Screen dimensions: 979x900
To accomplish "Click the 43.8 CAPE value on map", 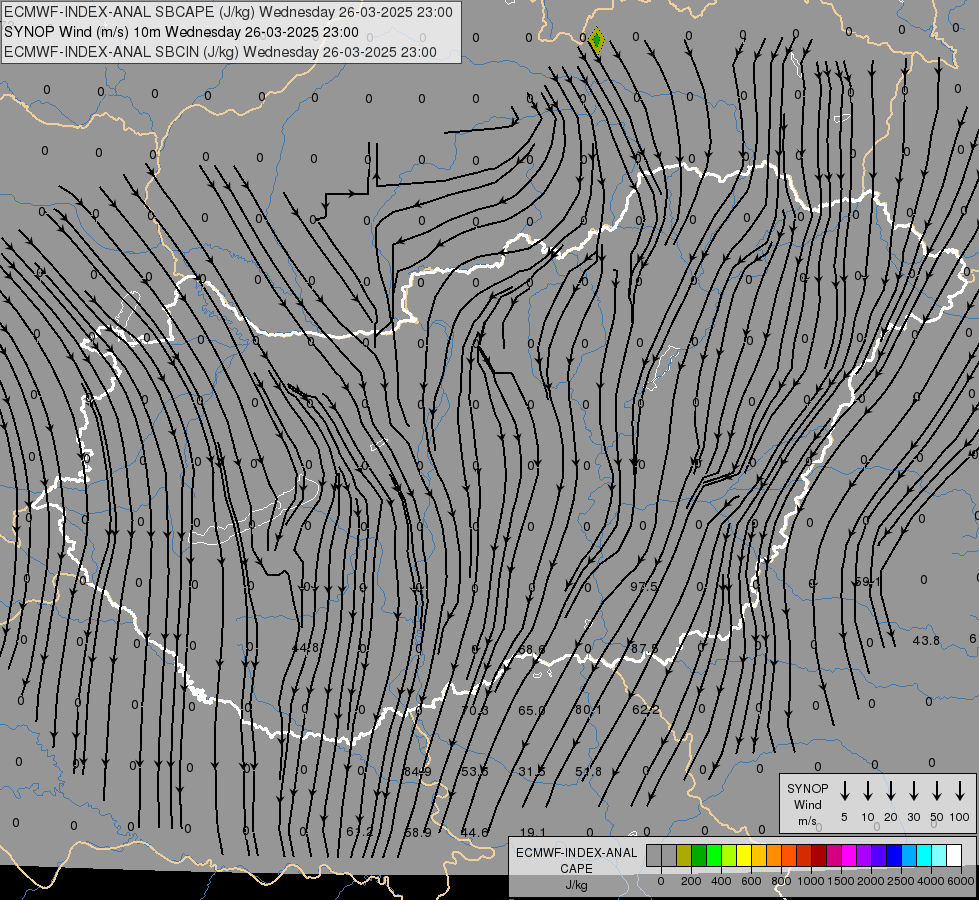I will point(926,641).
